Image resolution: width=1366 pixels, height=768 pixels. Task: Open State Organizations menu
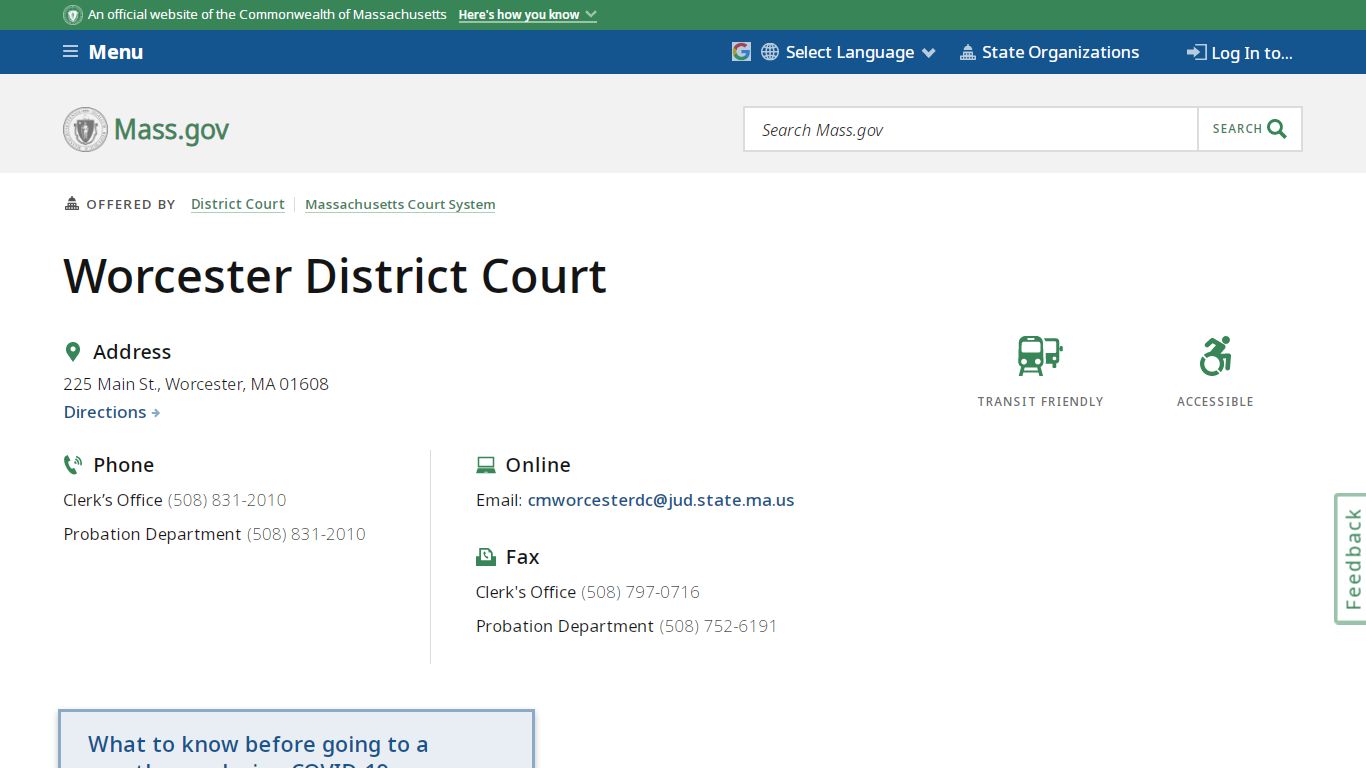[x=1049, y=52]
